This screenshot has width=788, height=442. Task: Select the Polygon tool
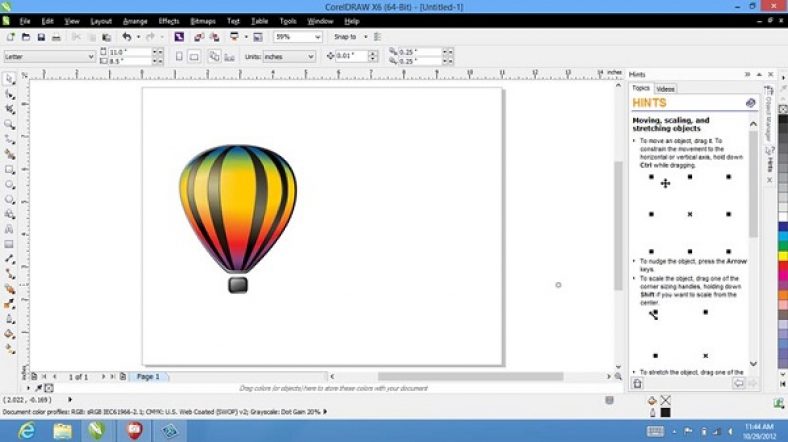click(9, 199)
